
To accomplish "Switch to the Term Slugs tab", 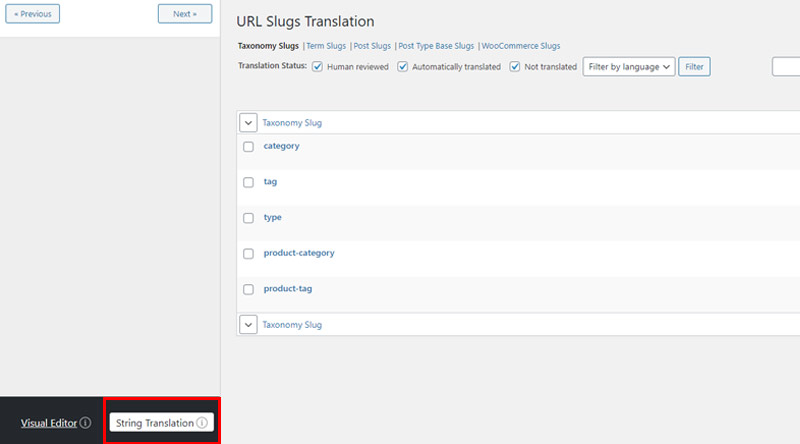I will 326,46.
